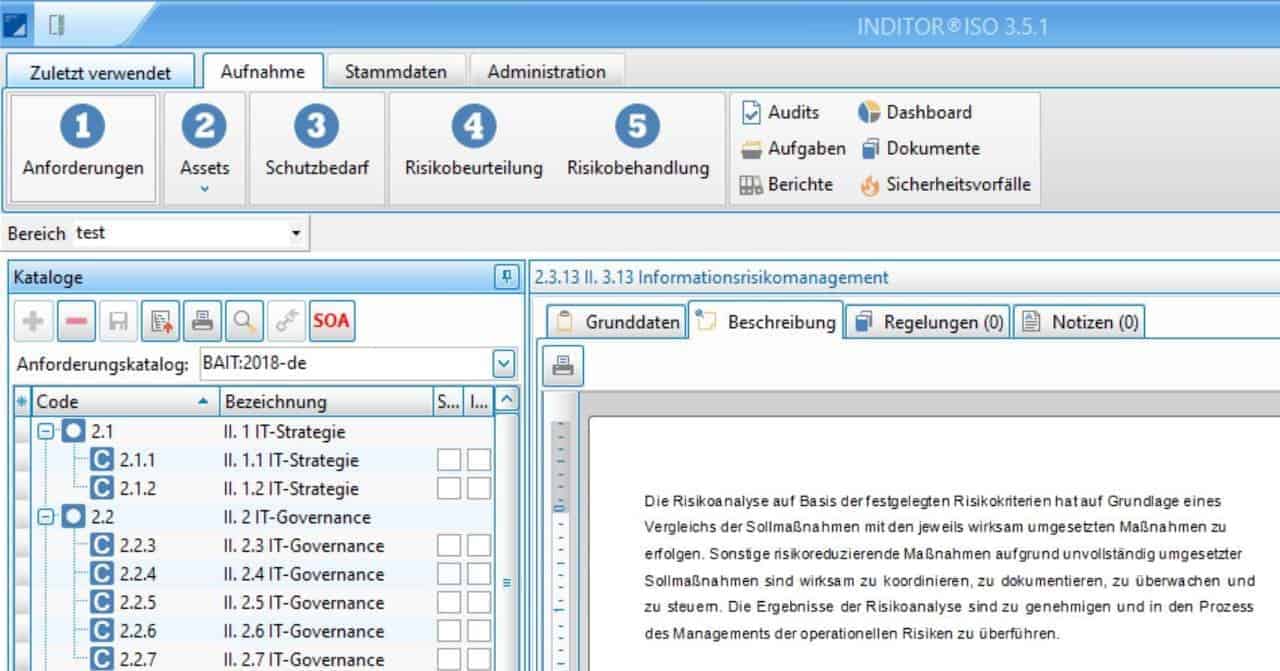Open the Bereich dropdown showing test
1280x671 pixels.
pyautogui.click(x=295, y=234)
